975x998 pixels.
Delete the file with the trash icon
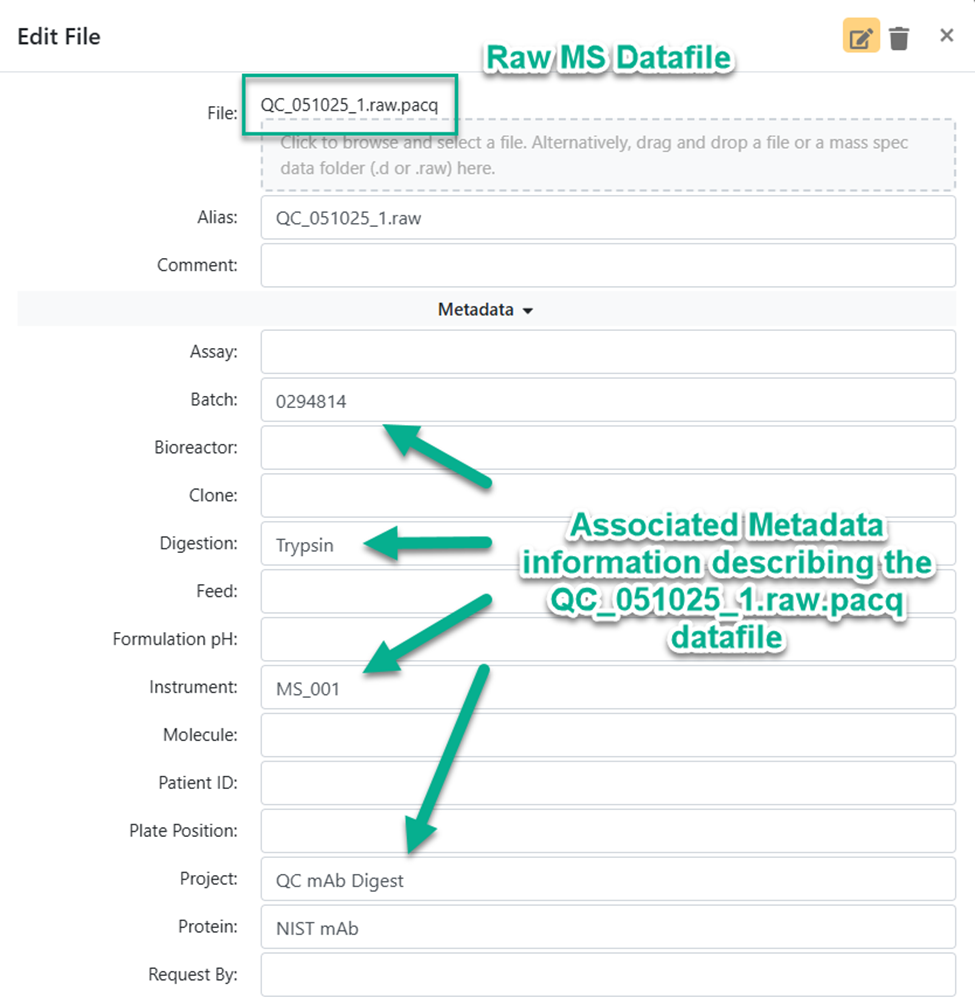pos(899,38)
